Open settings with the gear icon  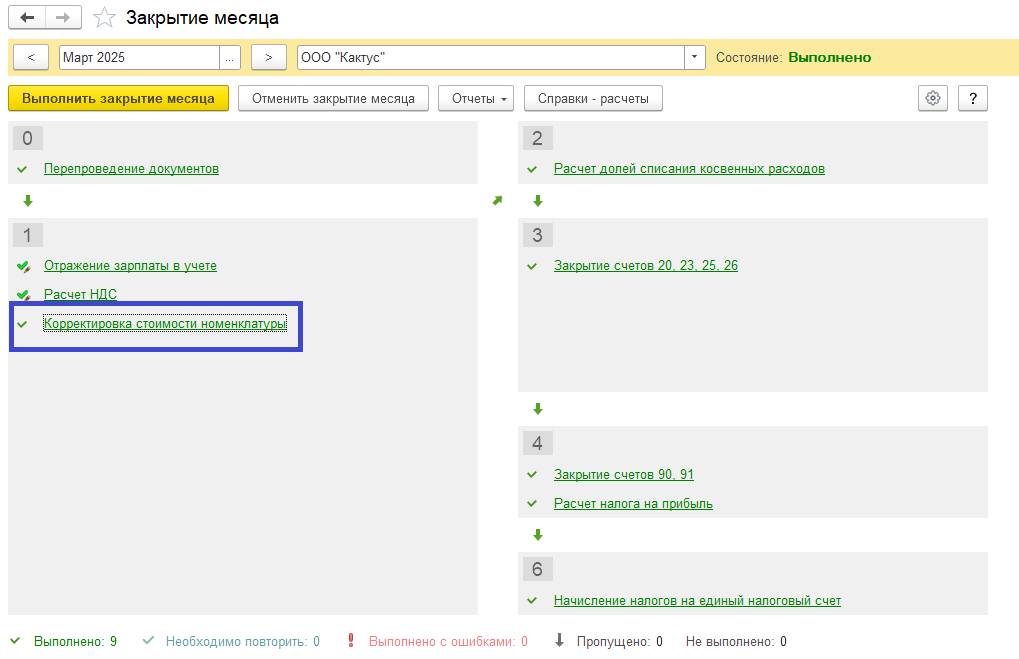point(933,98)
